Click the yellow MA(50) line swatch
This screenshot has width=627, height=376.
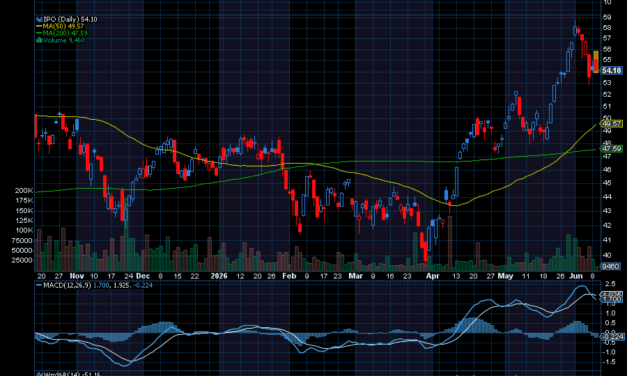[x=39, y=26]
